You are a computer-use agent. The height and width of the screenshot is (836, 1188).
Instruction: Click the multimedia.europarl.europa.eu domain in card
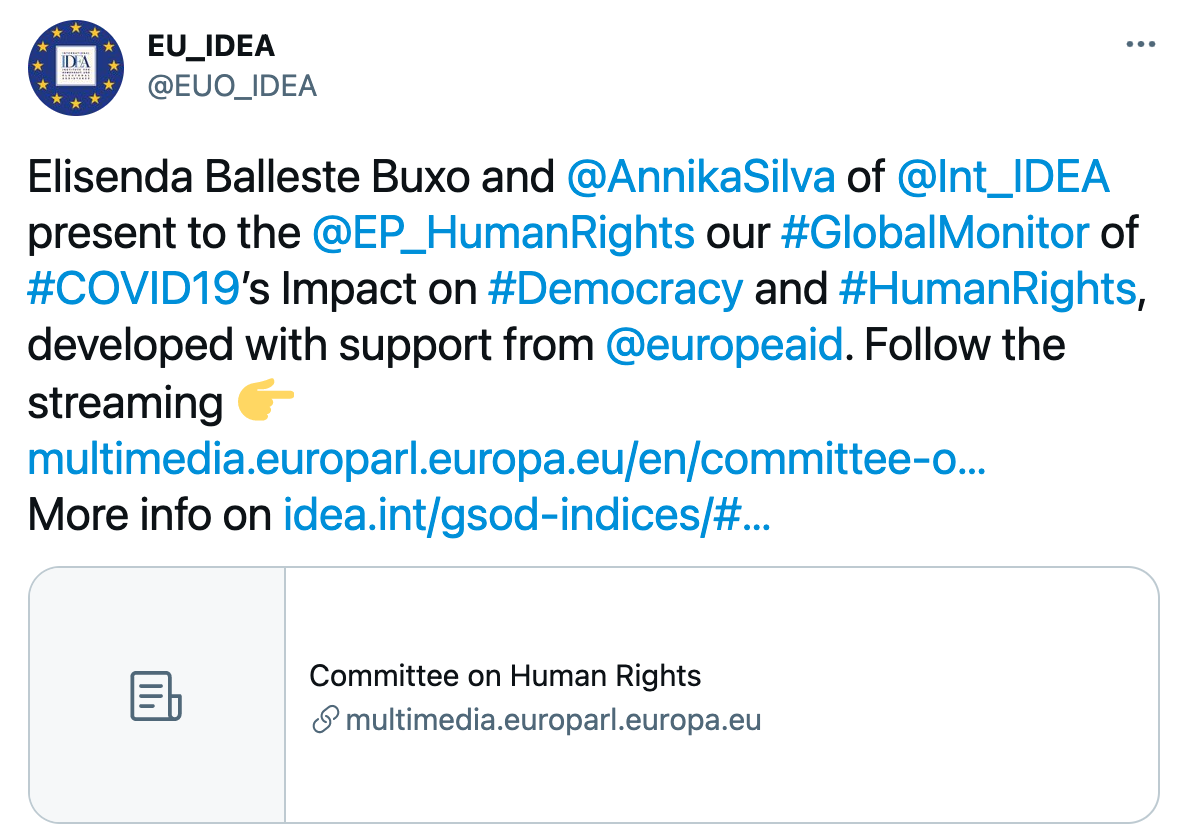553,721
